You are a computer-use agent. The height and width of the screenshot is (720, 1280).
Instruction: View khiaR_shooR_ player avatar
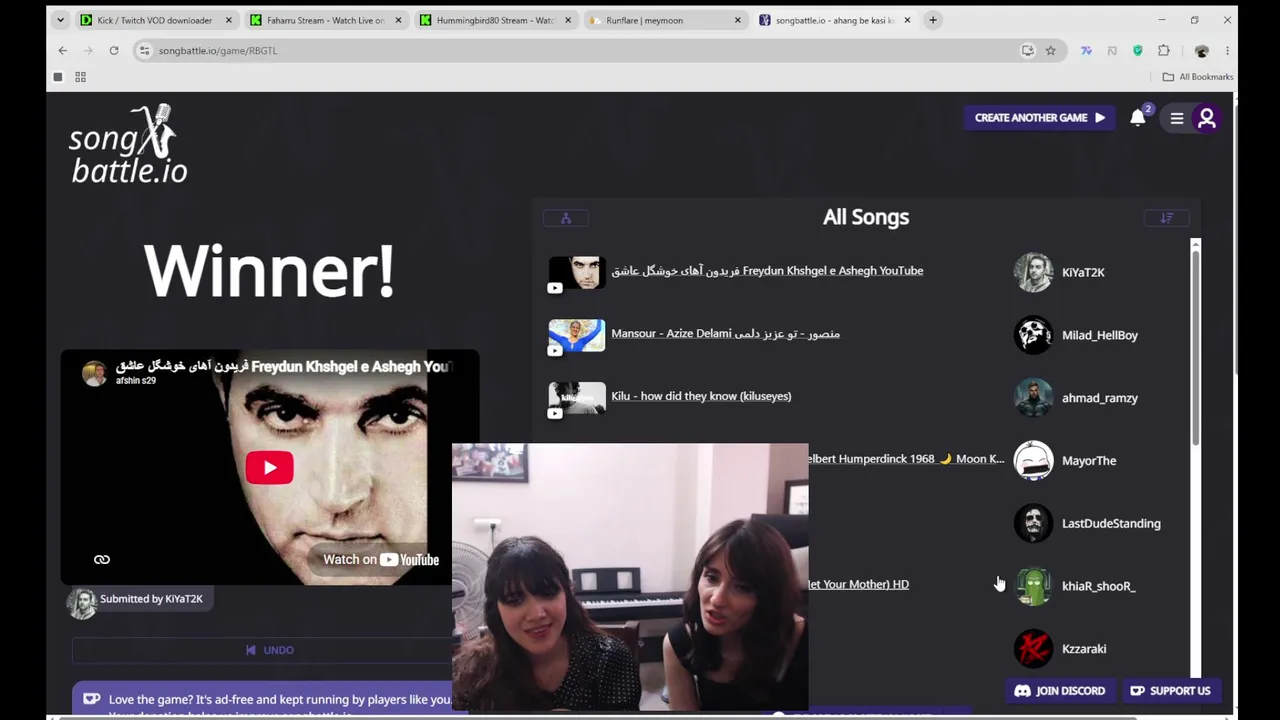(1033, 586)
